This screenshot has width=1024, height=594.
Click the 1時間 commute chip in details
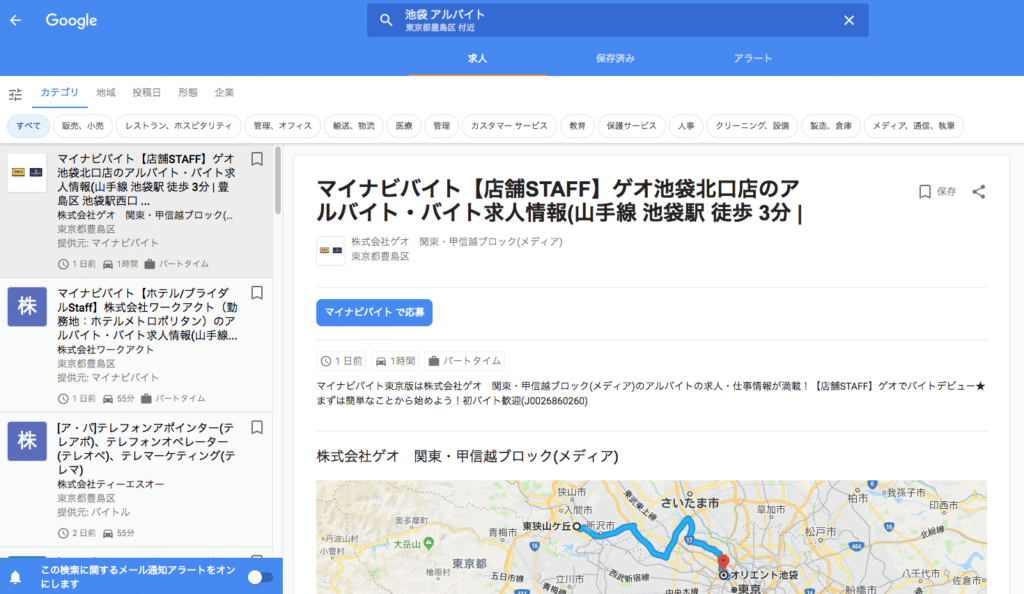(396, 361)
